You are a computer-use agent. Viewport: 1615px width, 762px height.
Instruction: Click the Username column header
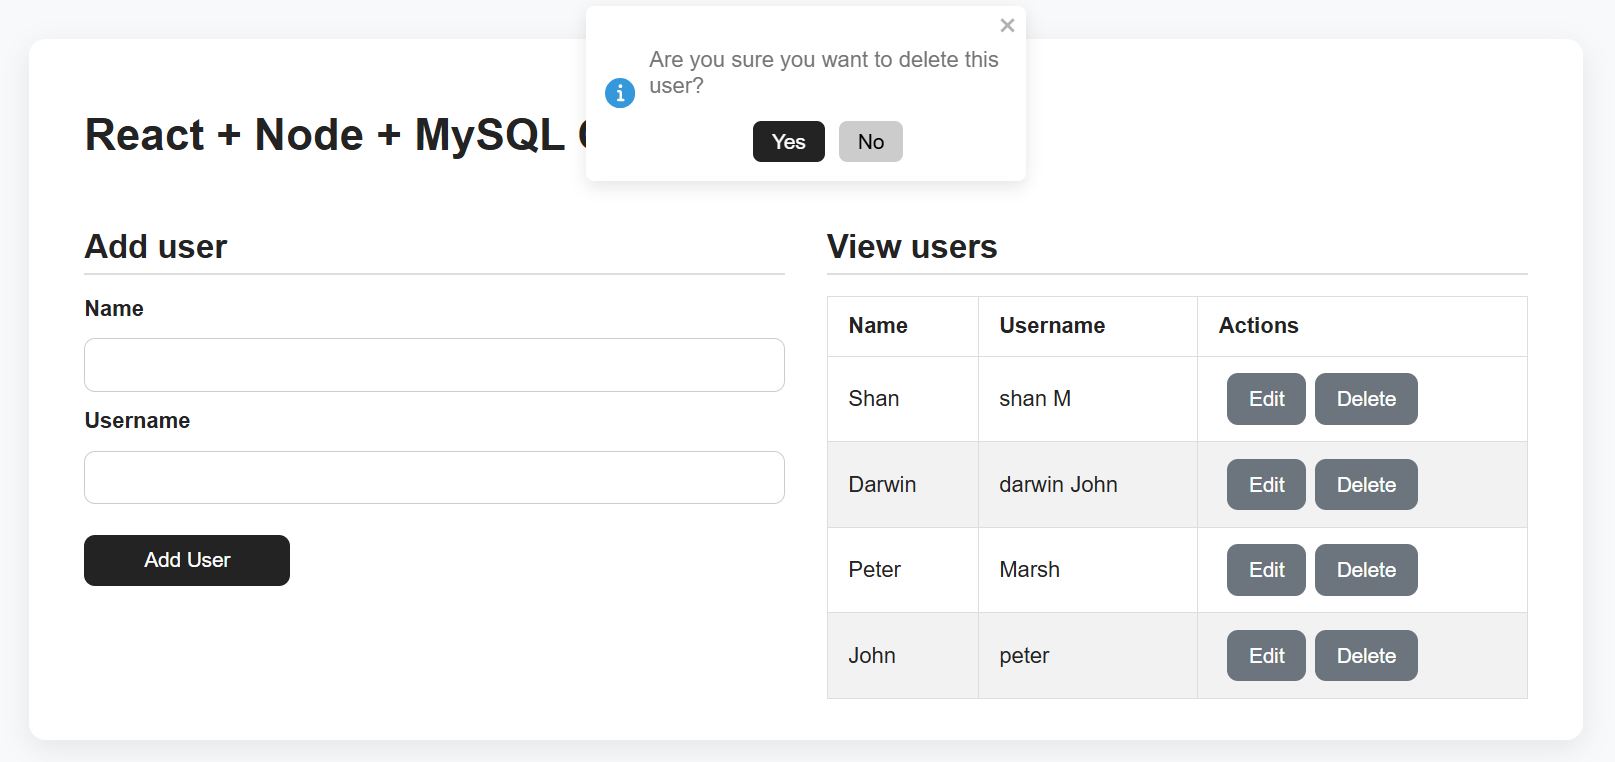tap(1052, 326)
